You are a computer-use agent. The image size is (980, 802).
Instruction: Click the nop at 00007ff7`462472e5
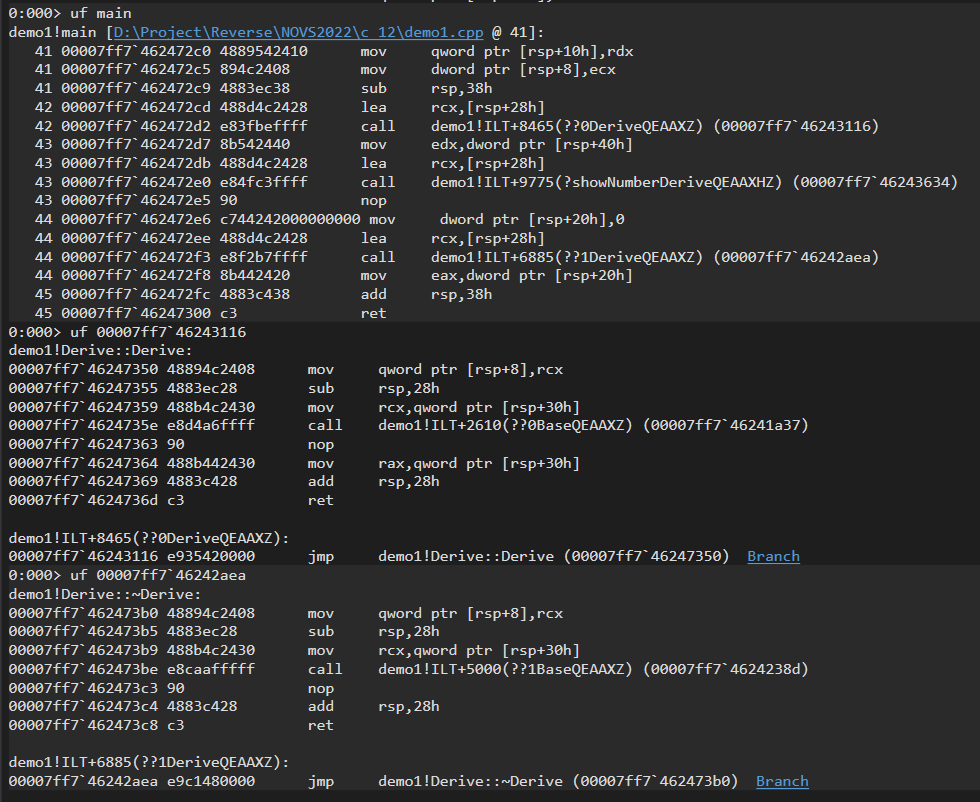374,201
